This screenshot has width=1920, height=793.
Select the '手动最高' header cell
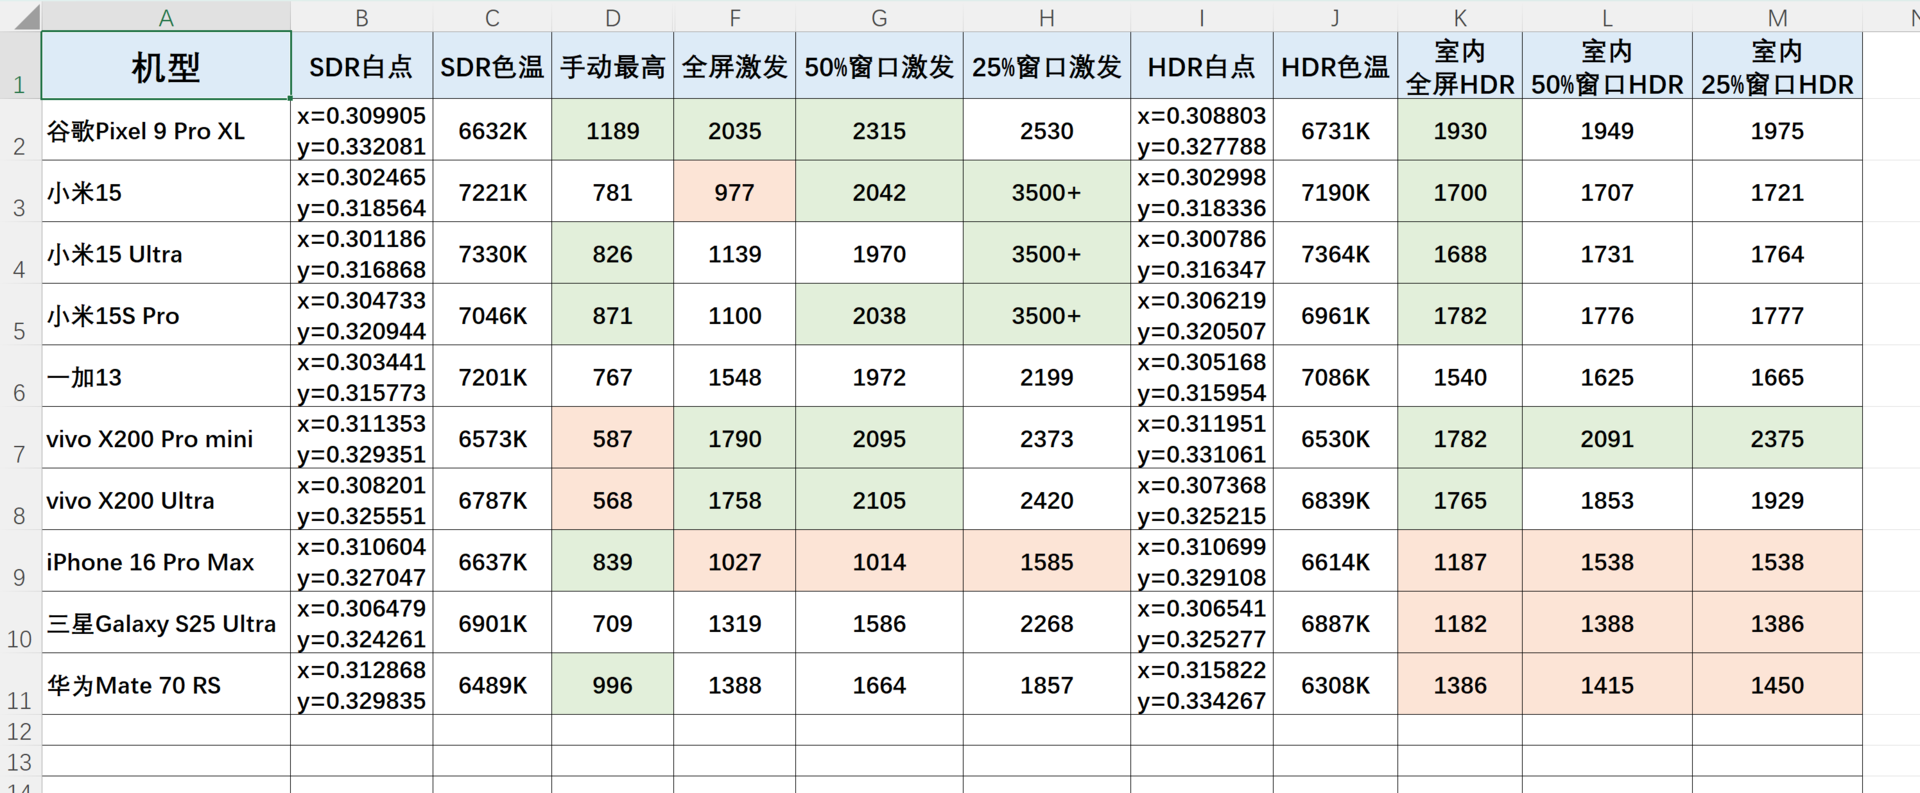tap(613, 66)
